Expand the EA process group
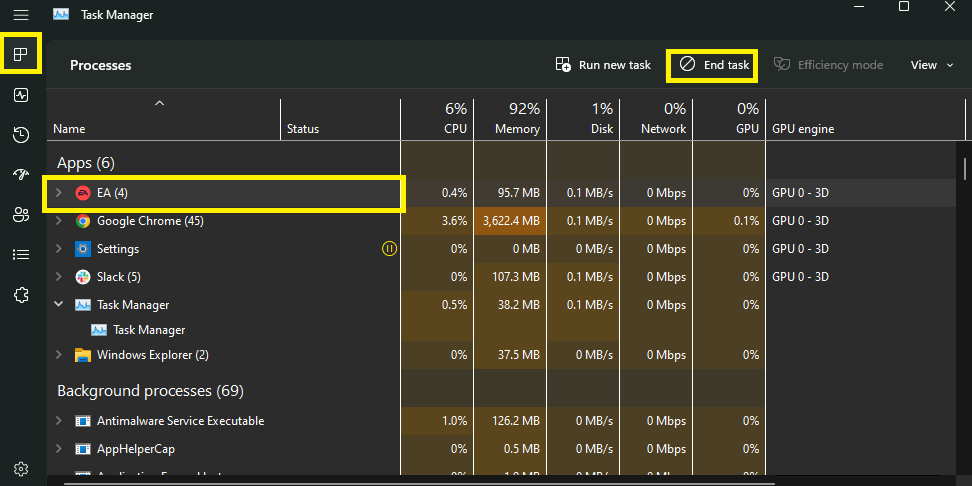Image resolution: width=972 pixels, height=486 pixels. coord(58,192)
